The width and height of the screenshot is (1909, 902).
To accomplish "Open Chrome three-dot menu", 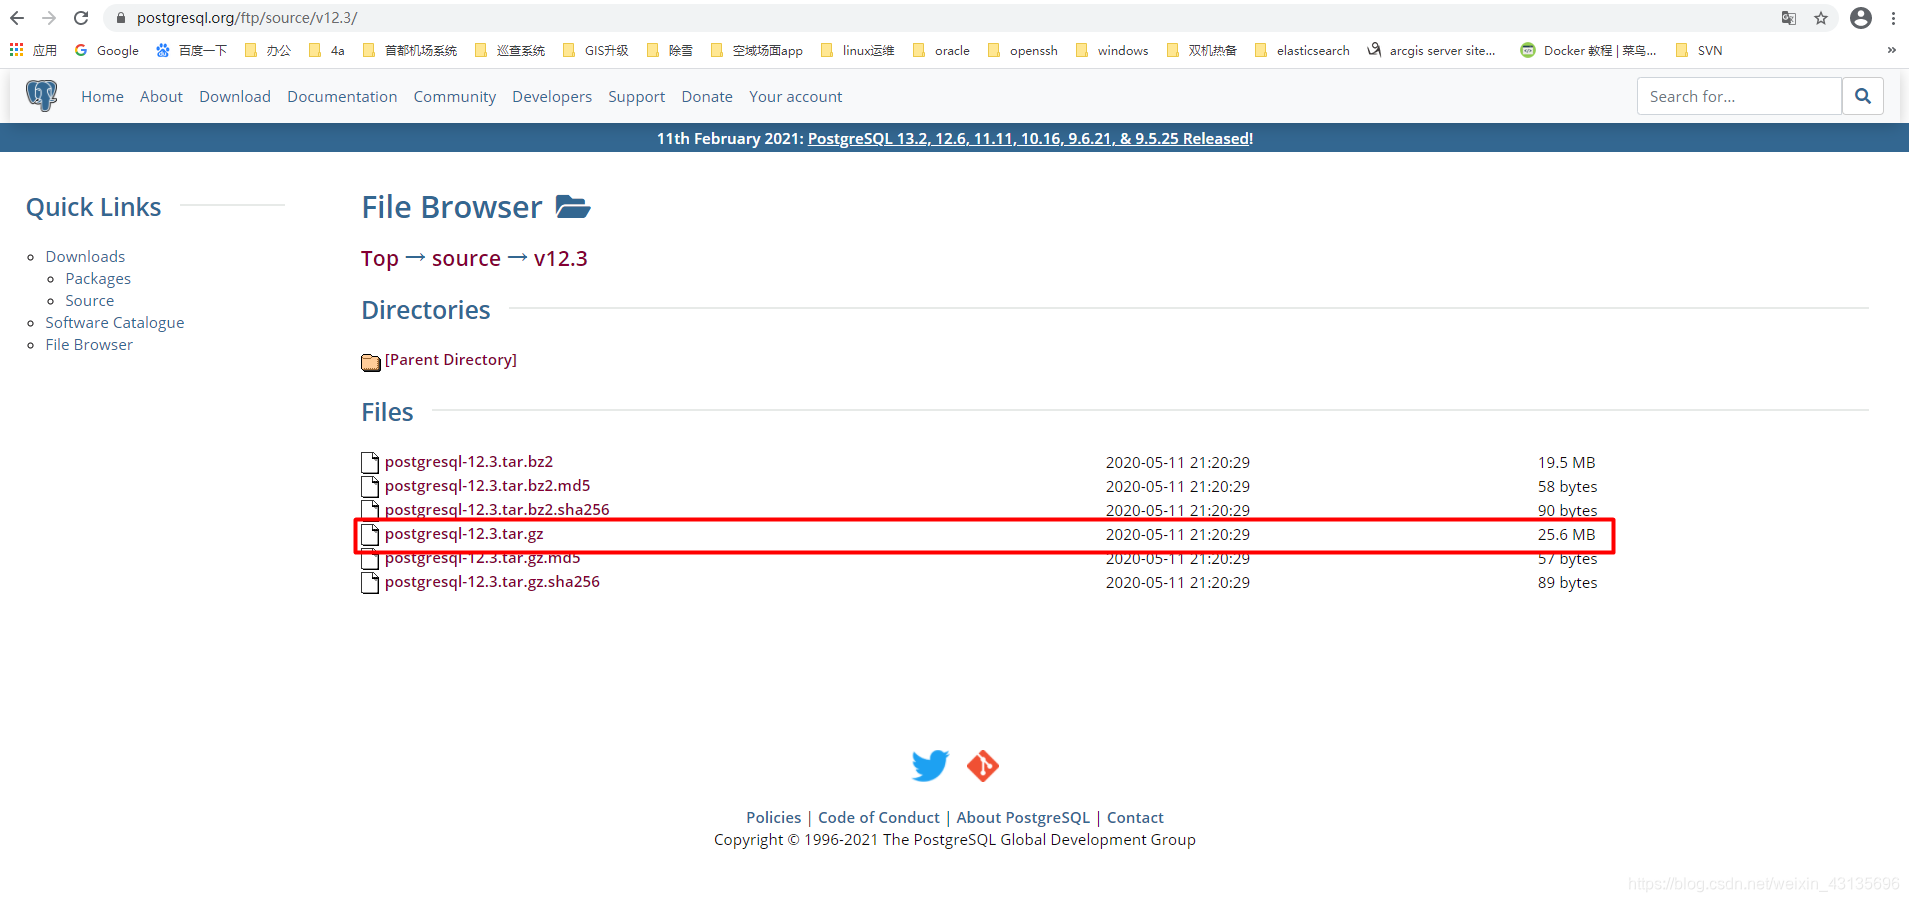I will (x=1893, y=18).
